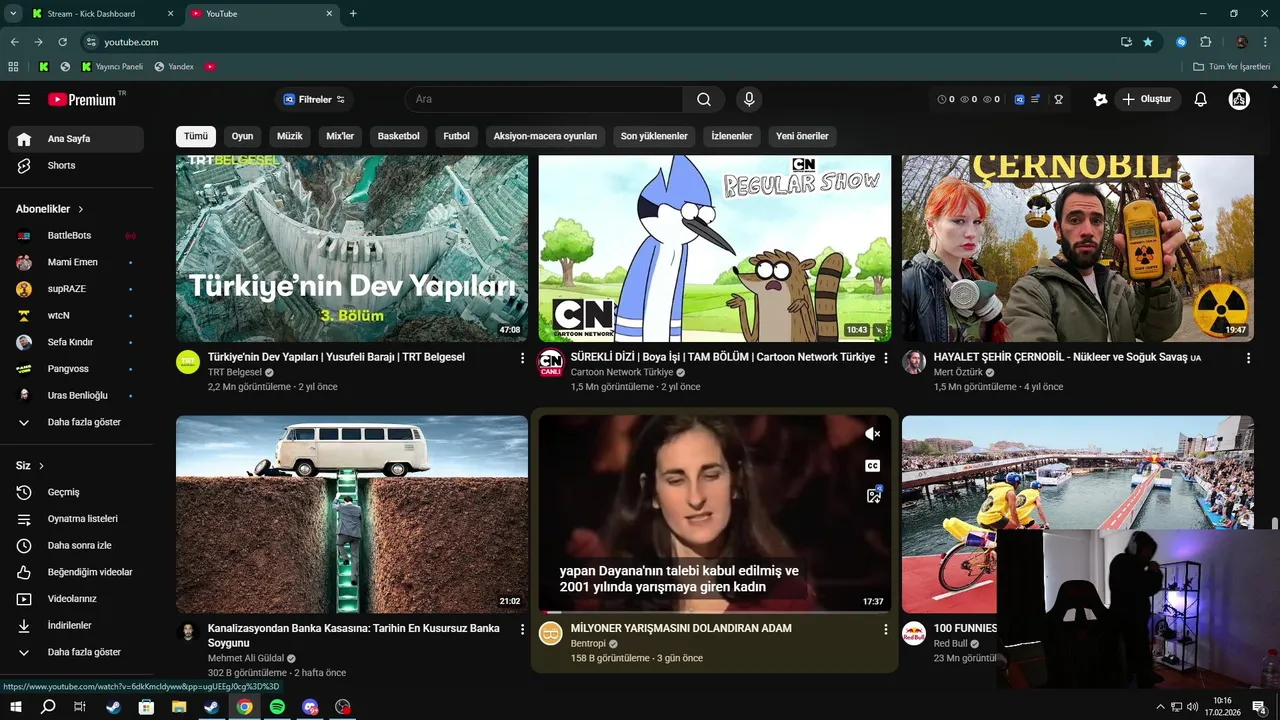Open options for the Regular Show video

pyautogui.click(x=885, y=358)
